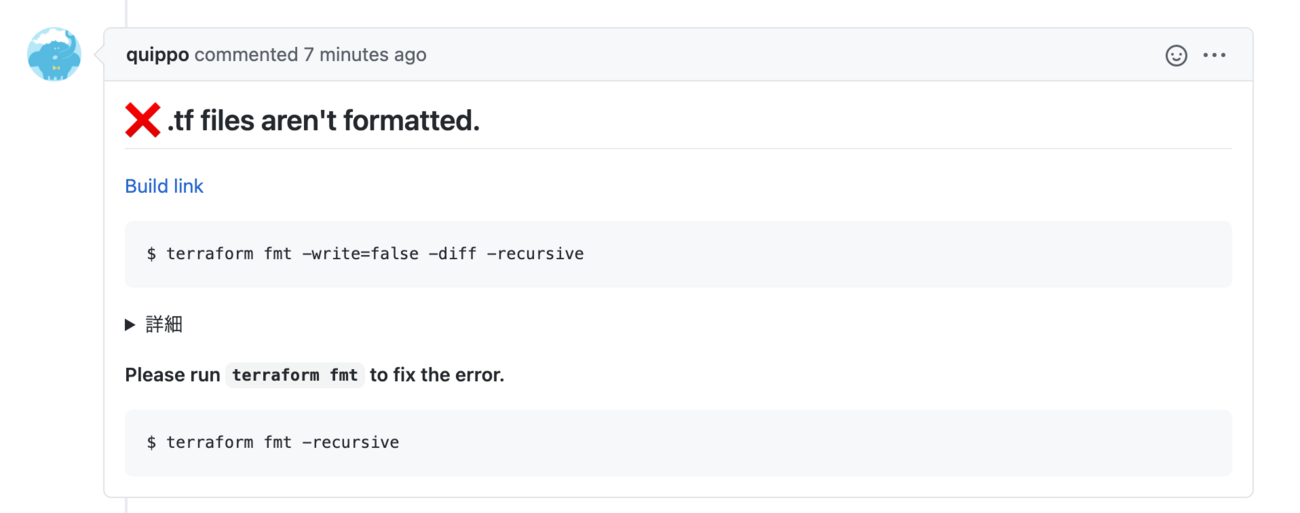This screenshot has width=1300, height=513.
Task: Open the comment options ellipsis menu
Action: 1214,56
